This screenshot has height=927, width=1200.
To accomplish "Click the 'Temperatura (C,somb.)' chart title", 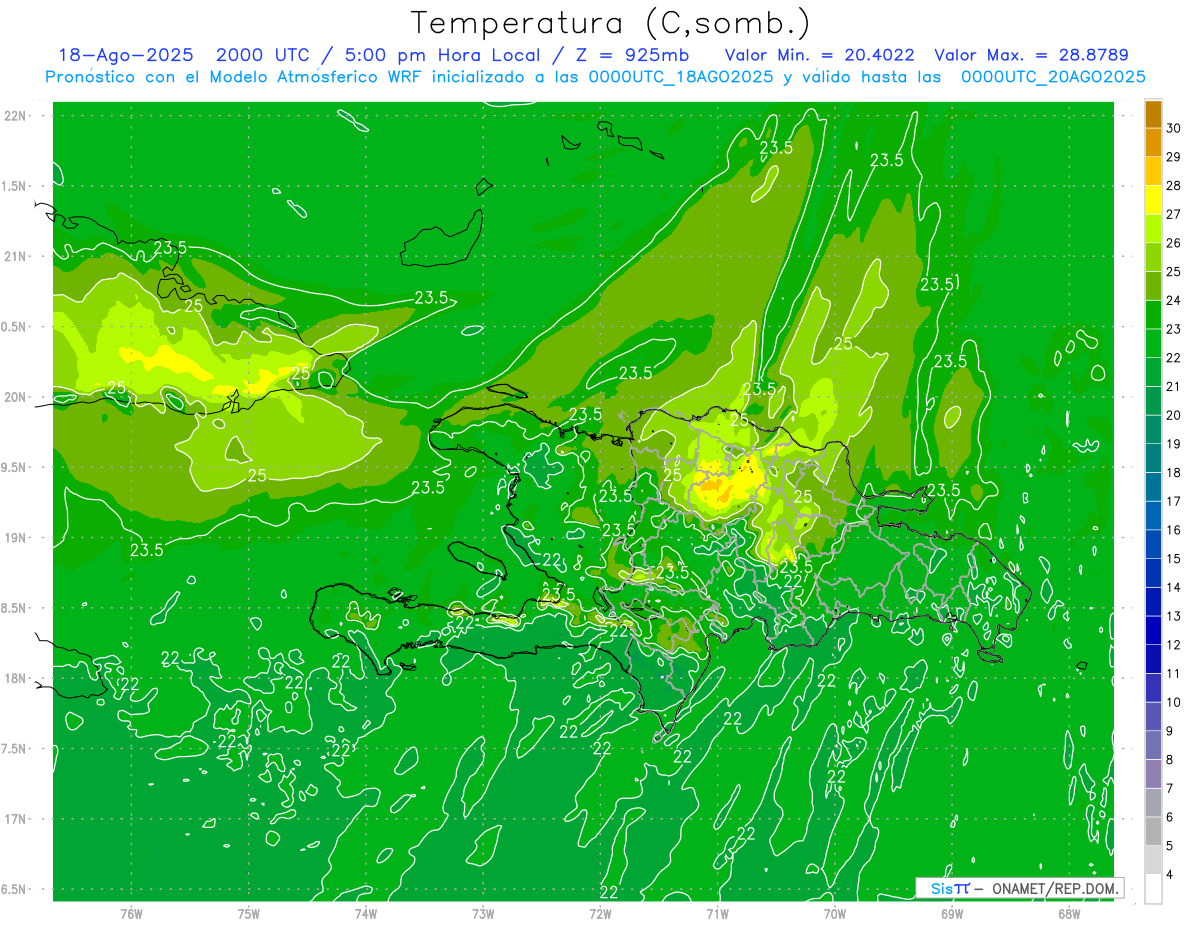I will tap(610, 23).
